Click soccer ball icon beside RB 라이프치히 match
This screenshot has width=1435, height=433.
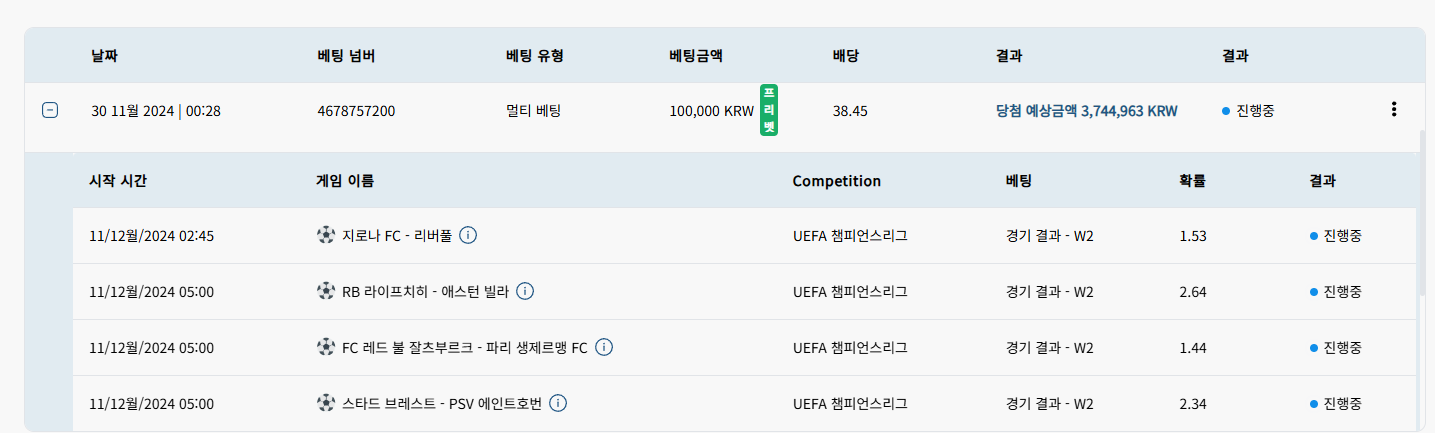tap(325, 292)
